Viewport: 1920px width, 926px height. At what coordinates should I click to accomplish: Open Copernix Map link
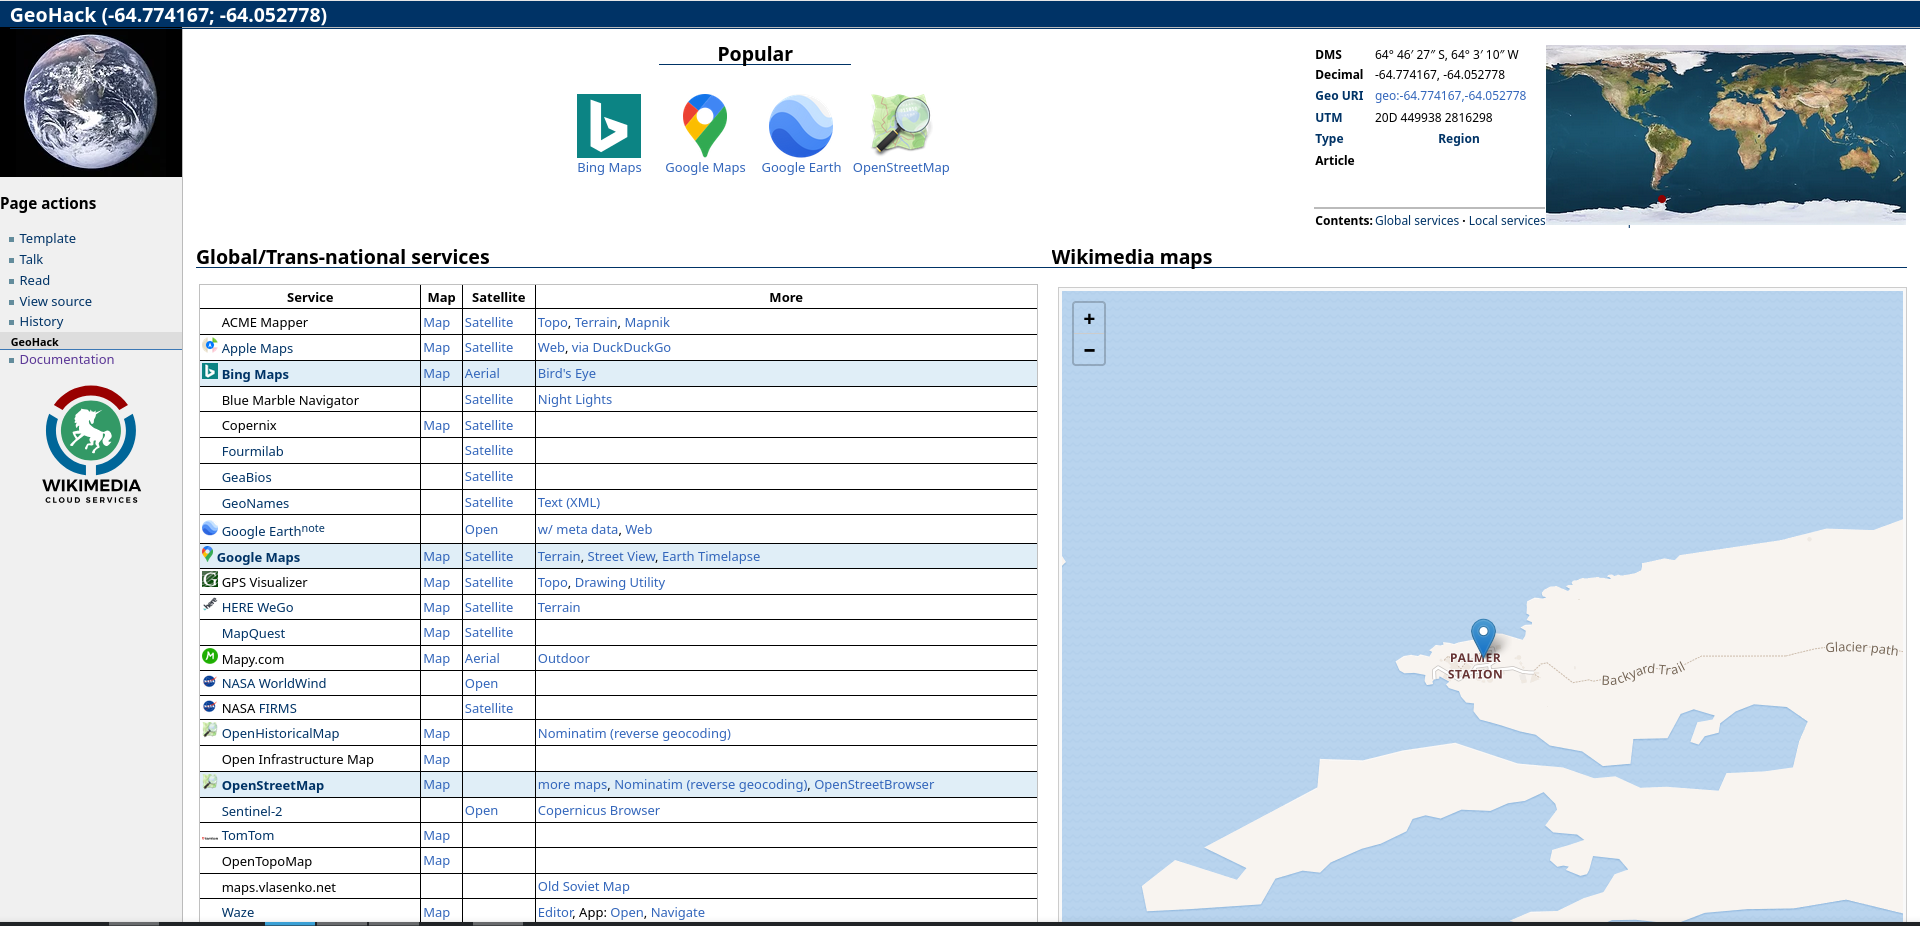click(x=437, y=425)
